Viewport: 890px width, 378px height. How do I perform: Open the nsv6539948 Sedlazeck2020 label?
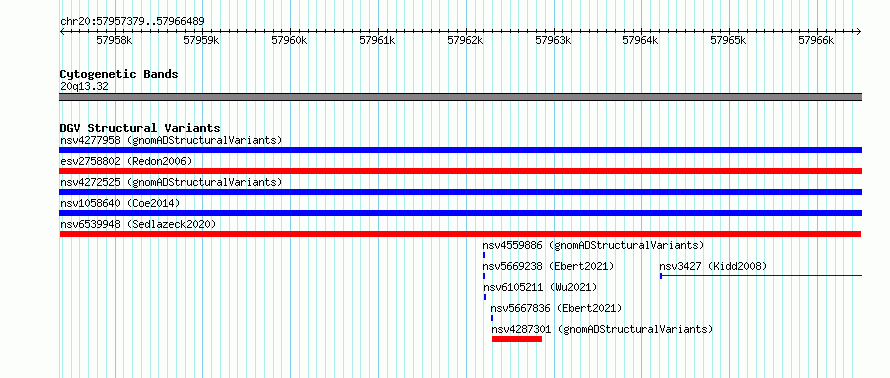pos(138,224)
